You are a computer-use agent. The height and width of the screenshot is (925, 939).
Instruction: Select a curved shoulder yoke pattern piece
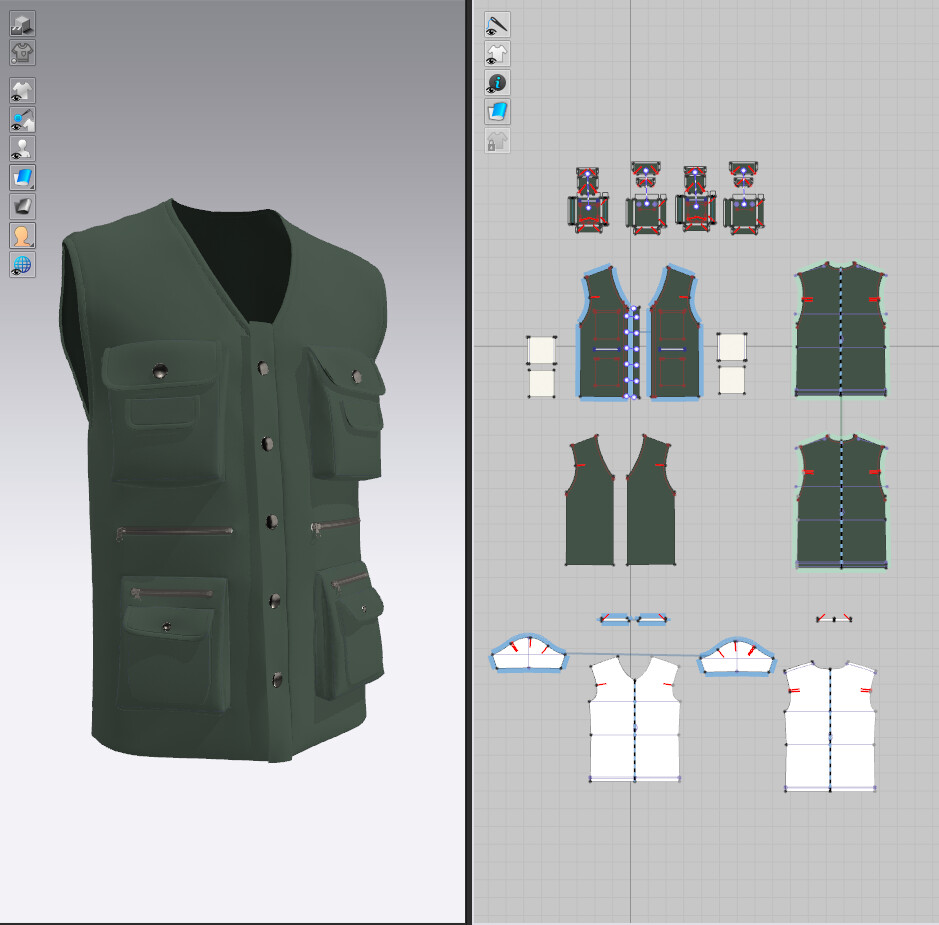[x=530, y=655]
